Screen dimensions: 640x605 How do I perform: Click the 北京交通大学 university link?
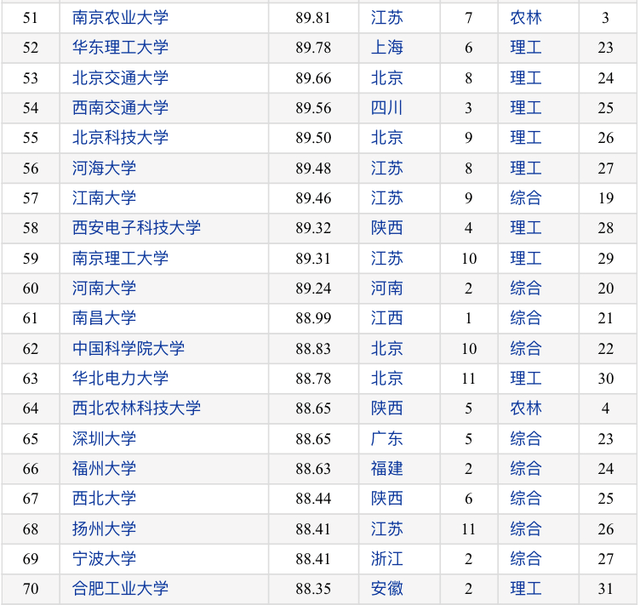(120, 78)
